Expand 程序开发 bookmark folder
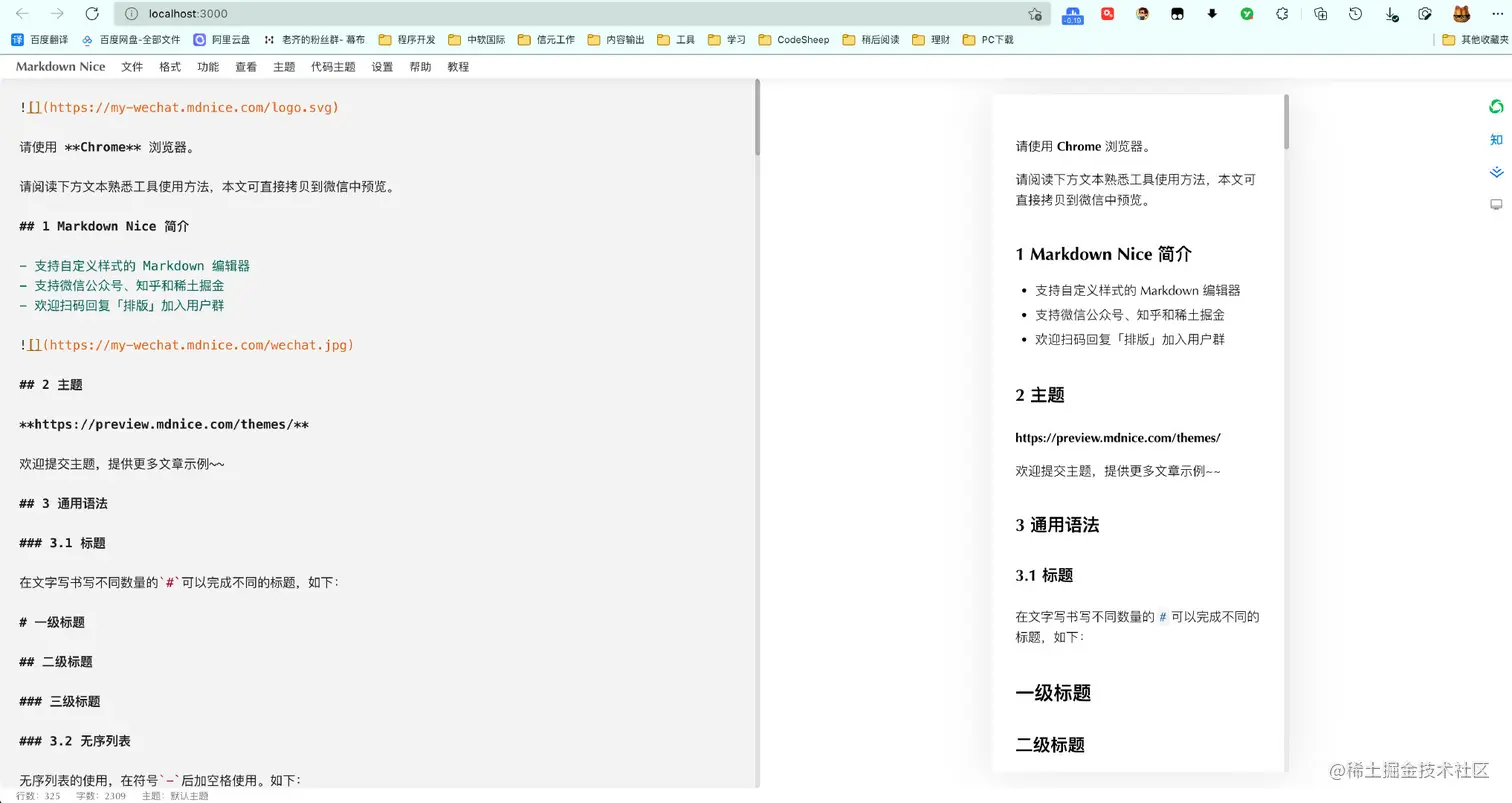 (407, 40)
